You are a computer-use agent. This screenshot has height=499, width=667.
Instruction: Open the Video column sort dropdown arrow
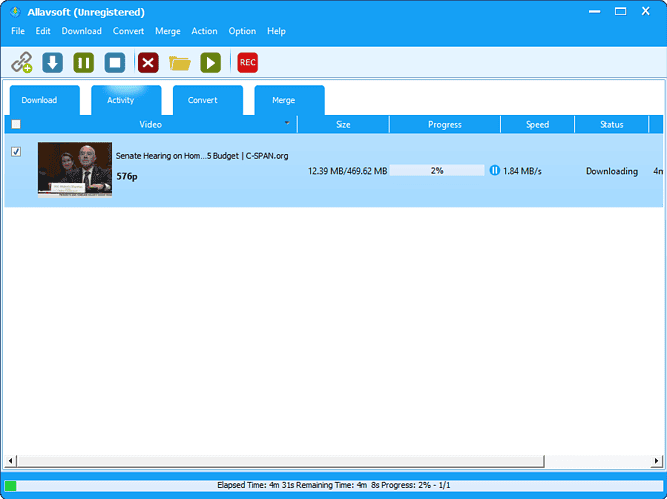(287, 123)
